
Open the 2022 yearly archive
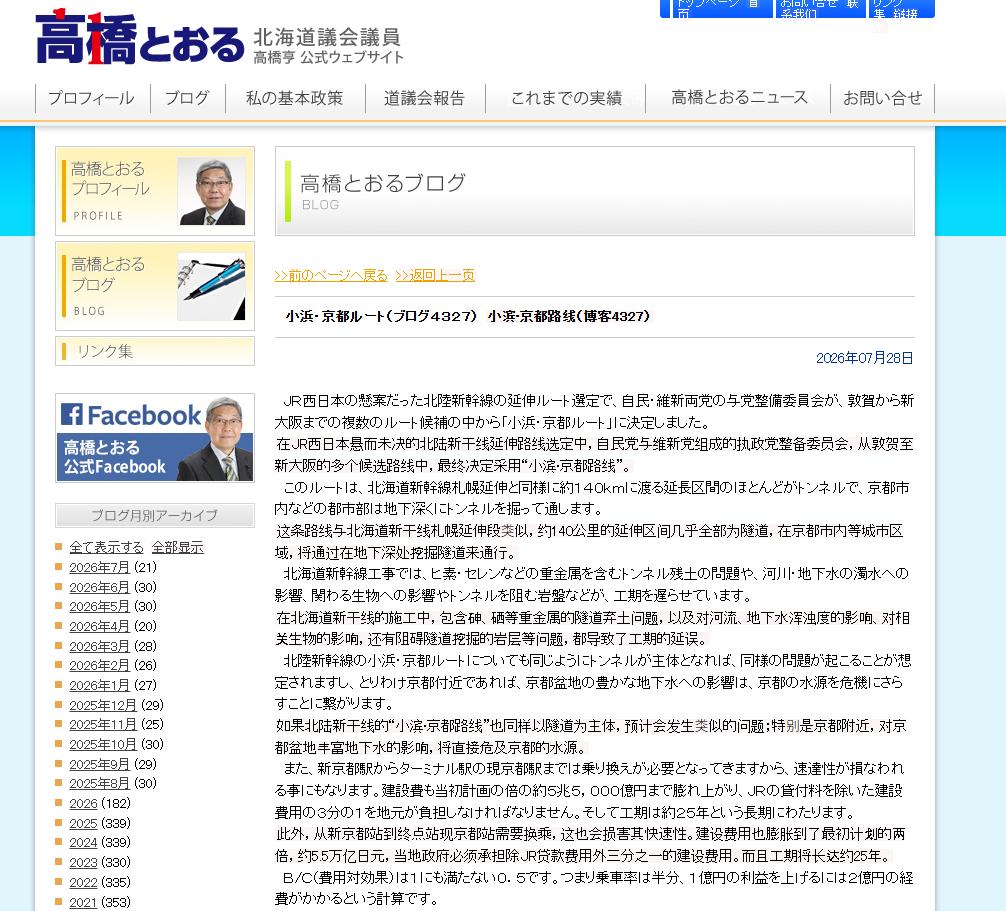[x=83, y=882]
